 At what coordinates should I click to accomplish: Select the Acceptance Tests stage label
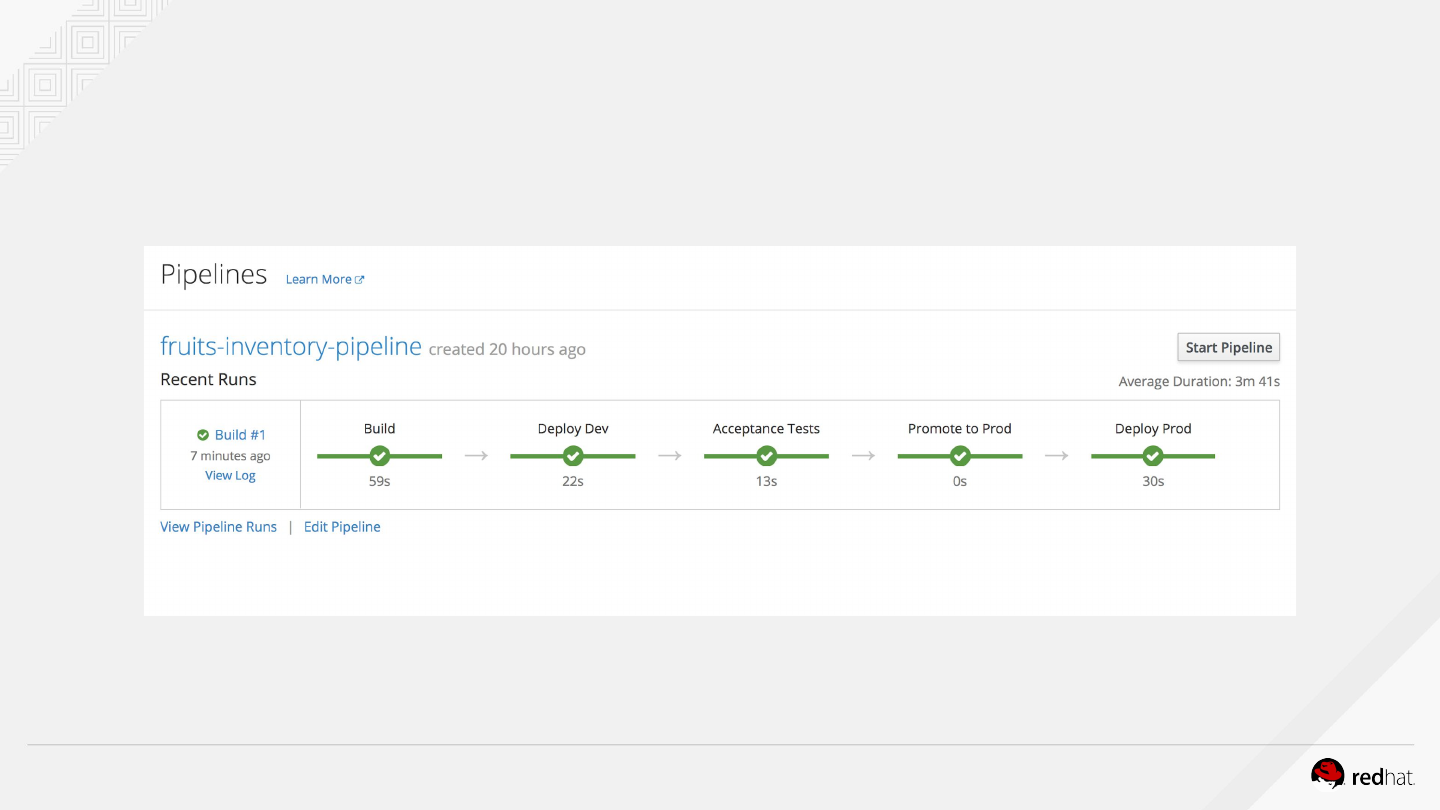(x=766, y=429)
